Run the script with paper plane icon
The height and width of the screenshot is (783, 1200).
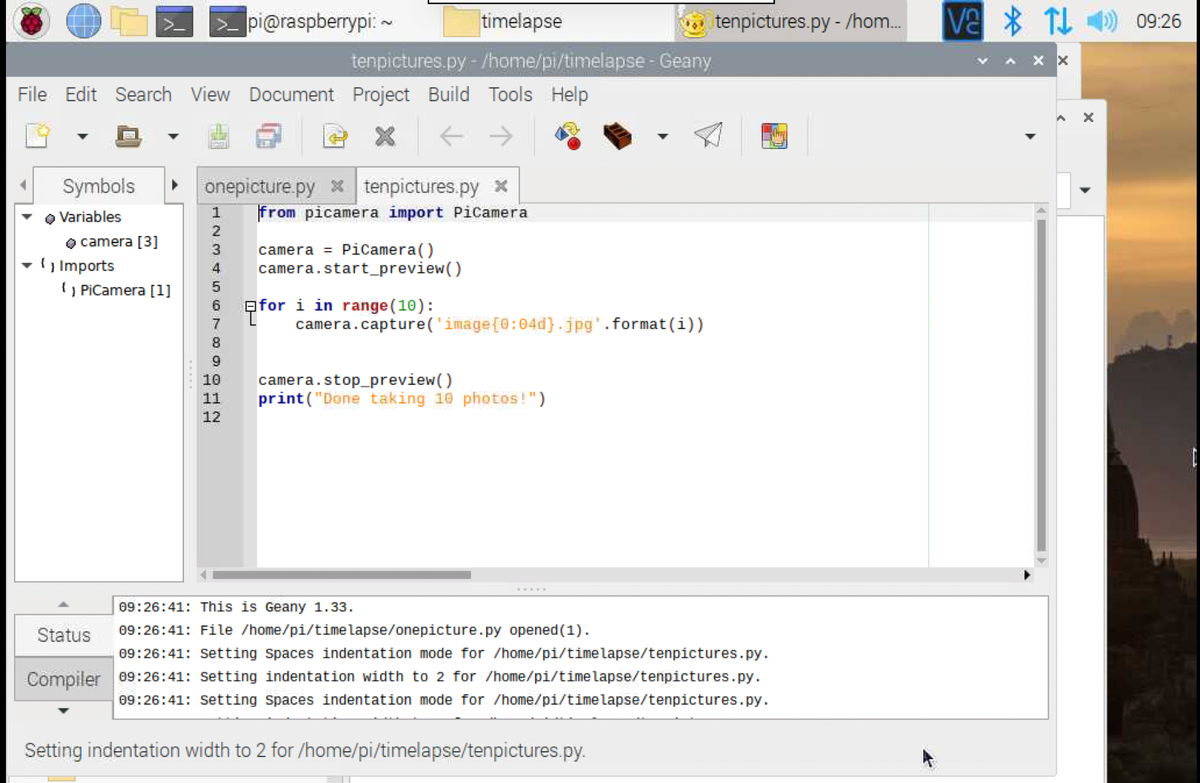(708, 136)
